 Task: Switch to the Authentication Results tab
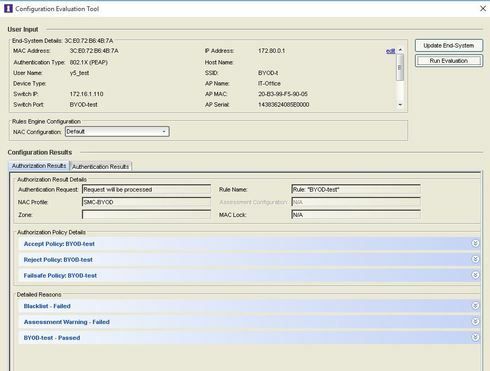[100, 166]
